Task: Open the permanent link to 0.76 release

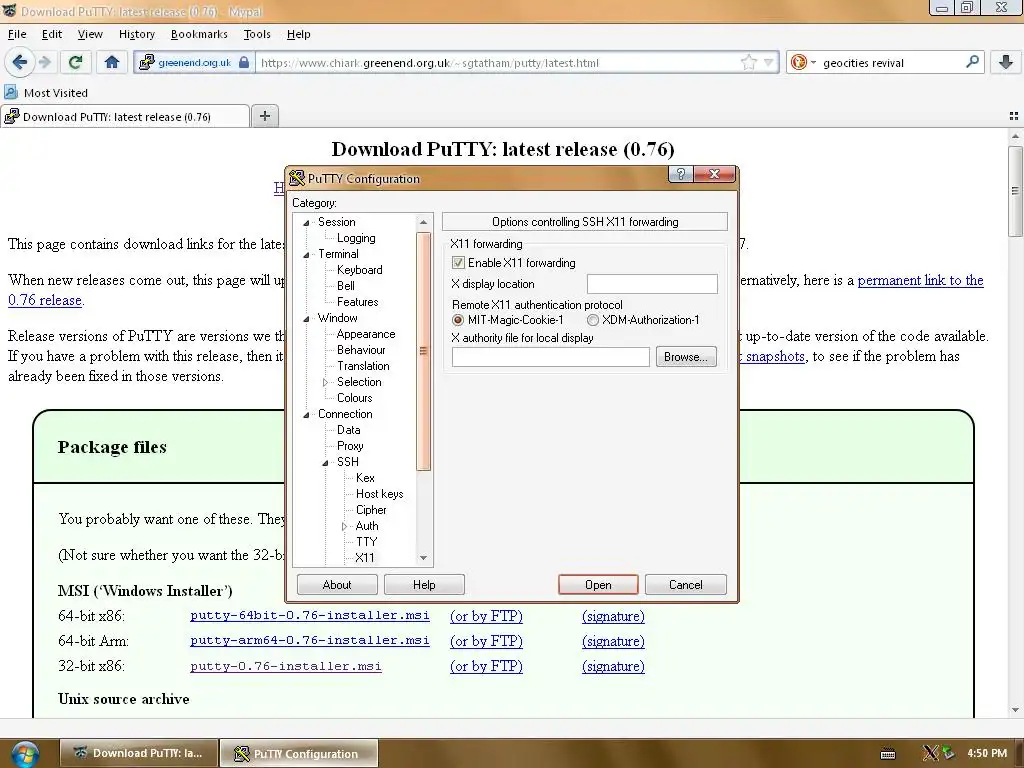Action: pos(920,280)
